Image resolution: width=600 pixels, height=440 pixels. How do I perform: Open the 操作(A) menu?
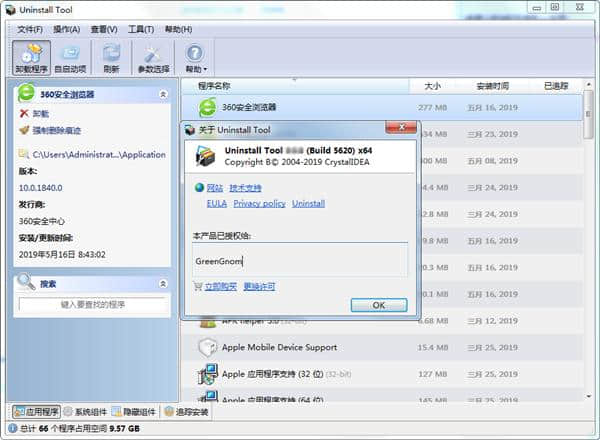pos(67,29)
